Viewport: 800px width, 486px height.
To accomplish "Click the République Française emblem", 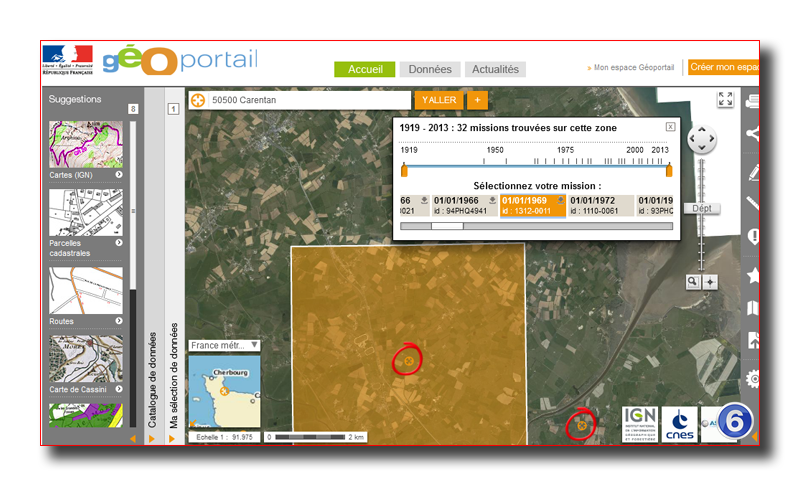I will (68, 60).
